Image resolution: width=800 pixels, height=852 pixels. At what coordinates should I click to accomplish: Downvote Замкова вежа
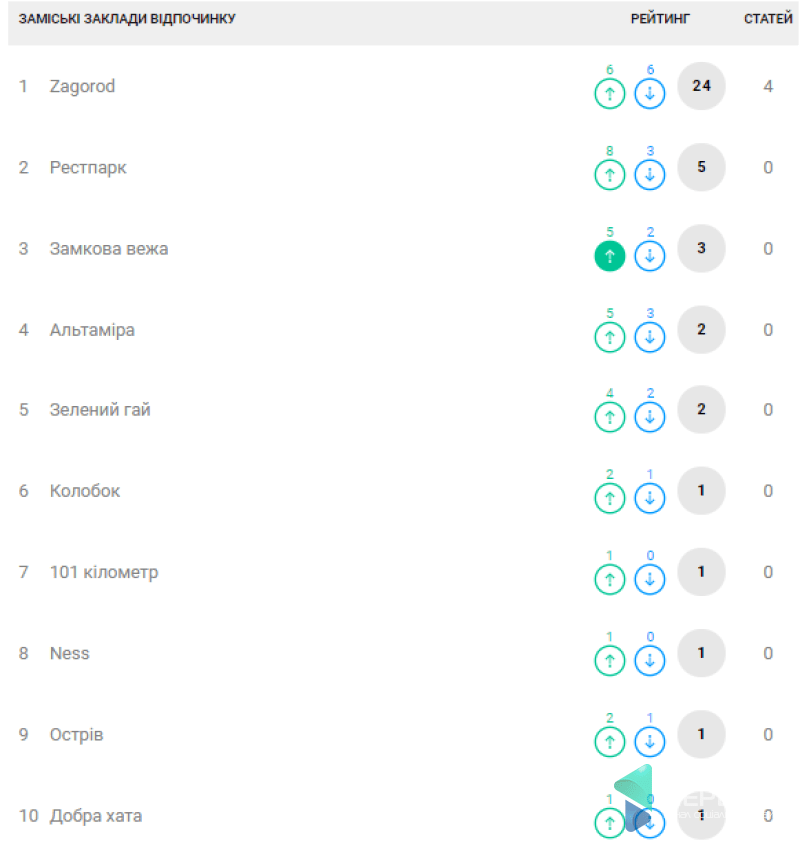650,256
